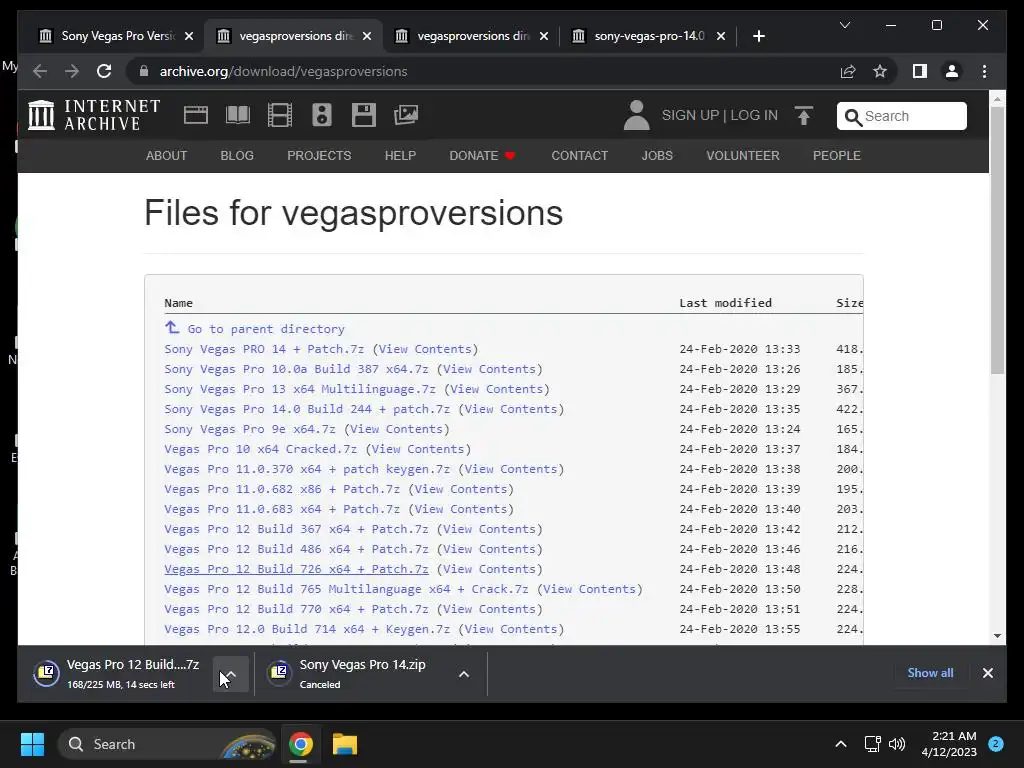
Task: View Contents of Sony Vegas Pro 9e x64.7z
Action: pos(396,429)
